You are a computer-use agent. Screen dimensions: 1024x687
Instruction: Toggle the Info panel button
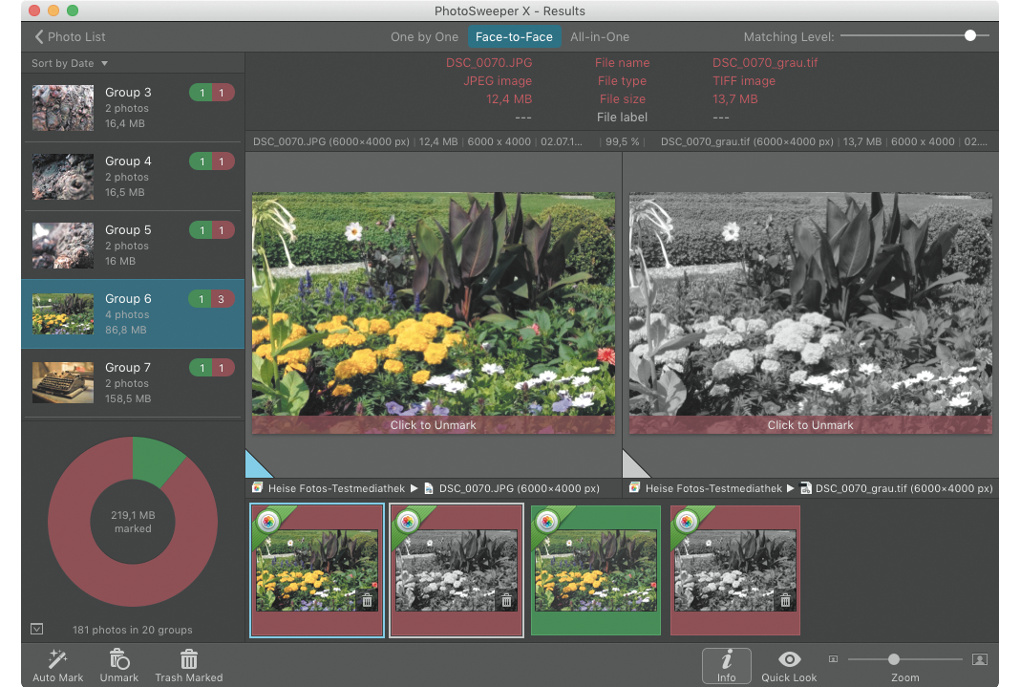click(726, 665)
